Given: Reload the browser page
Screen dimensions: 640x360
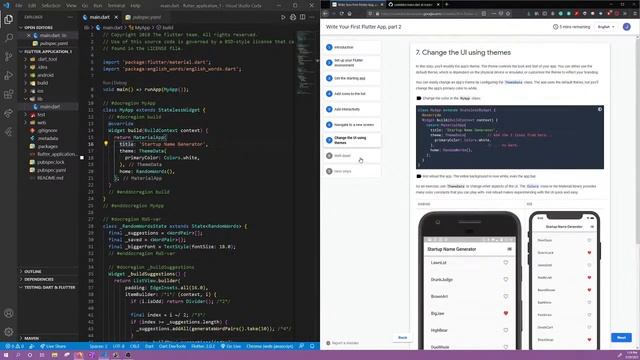Looking at the screenshot, I should pos(341,13).
